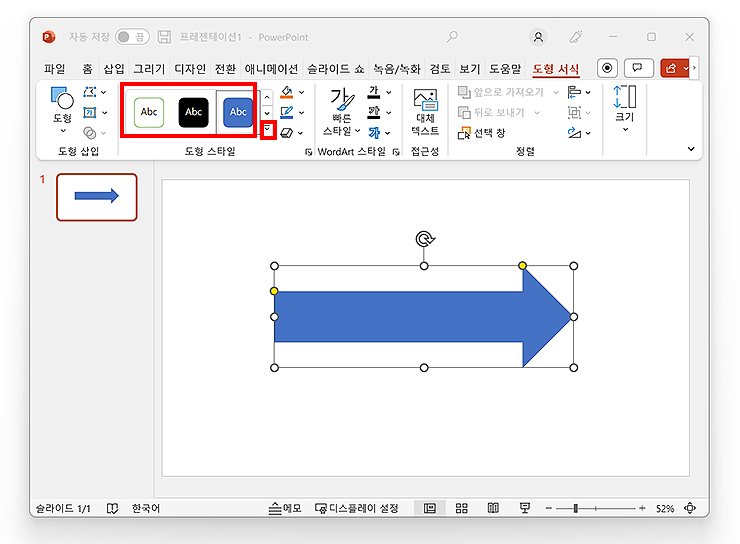Toggle 메모 notes pane
740x544 pixels.
tap(285, 508)
